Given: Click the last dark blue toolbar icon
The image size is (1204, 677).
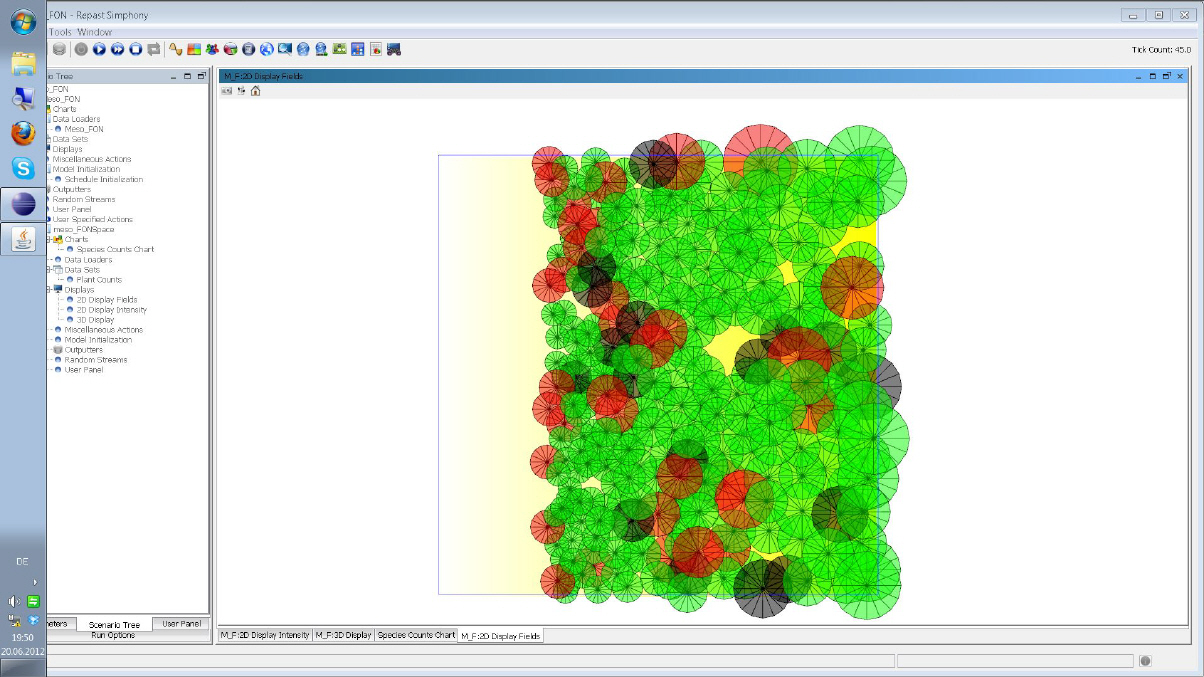Looking at the screenshot, I should (394, 49).
